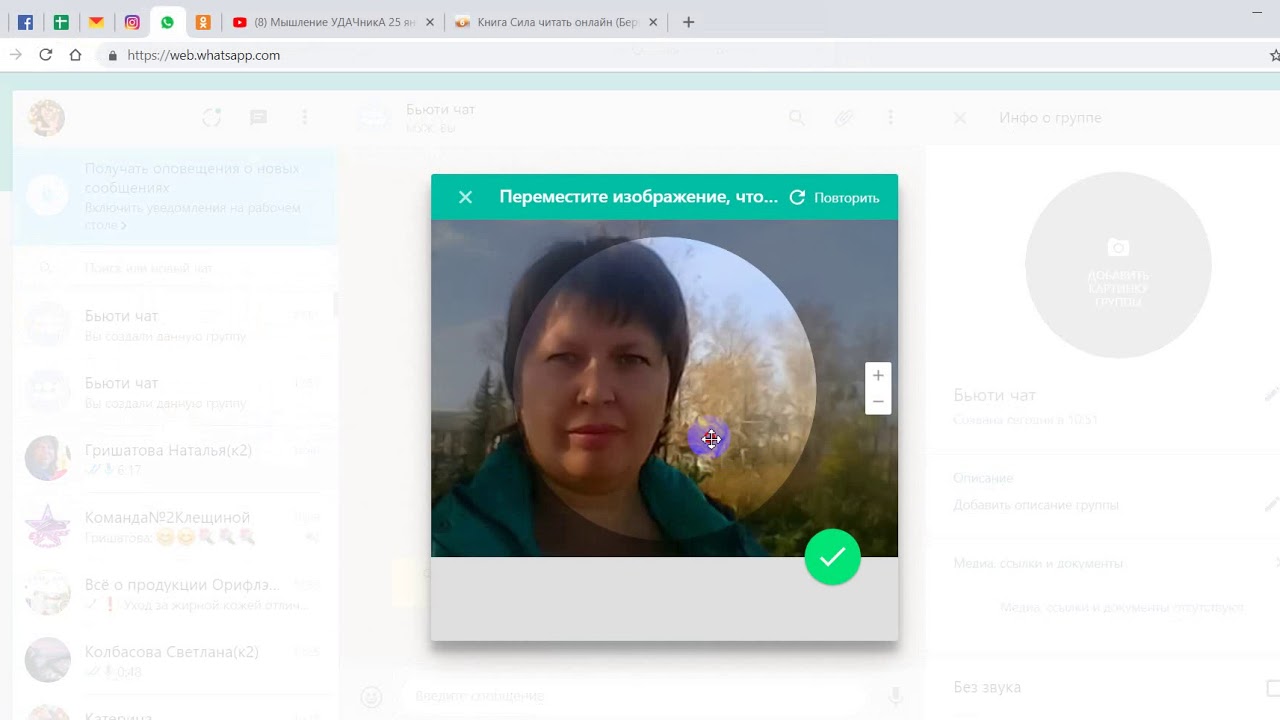The height and width of the screenshot is (720, 1280).
Task: Click the address bar with web.whatsapp.com
Action: 680,55
